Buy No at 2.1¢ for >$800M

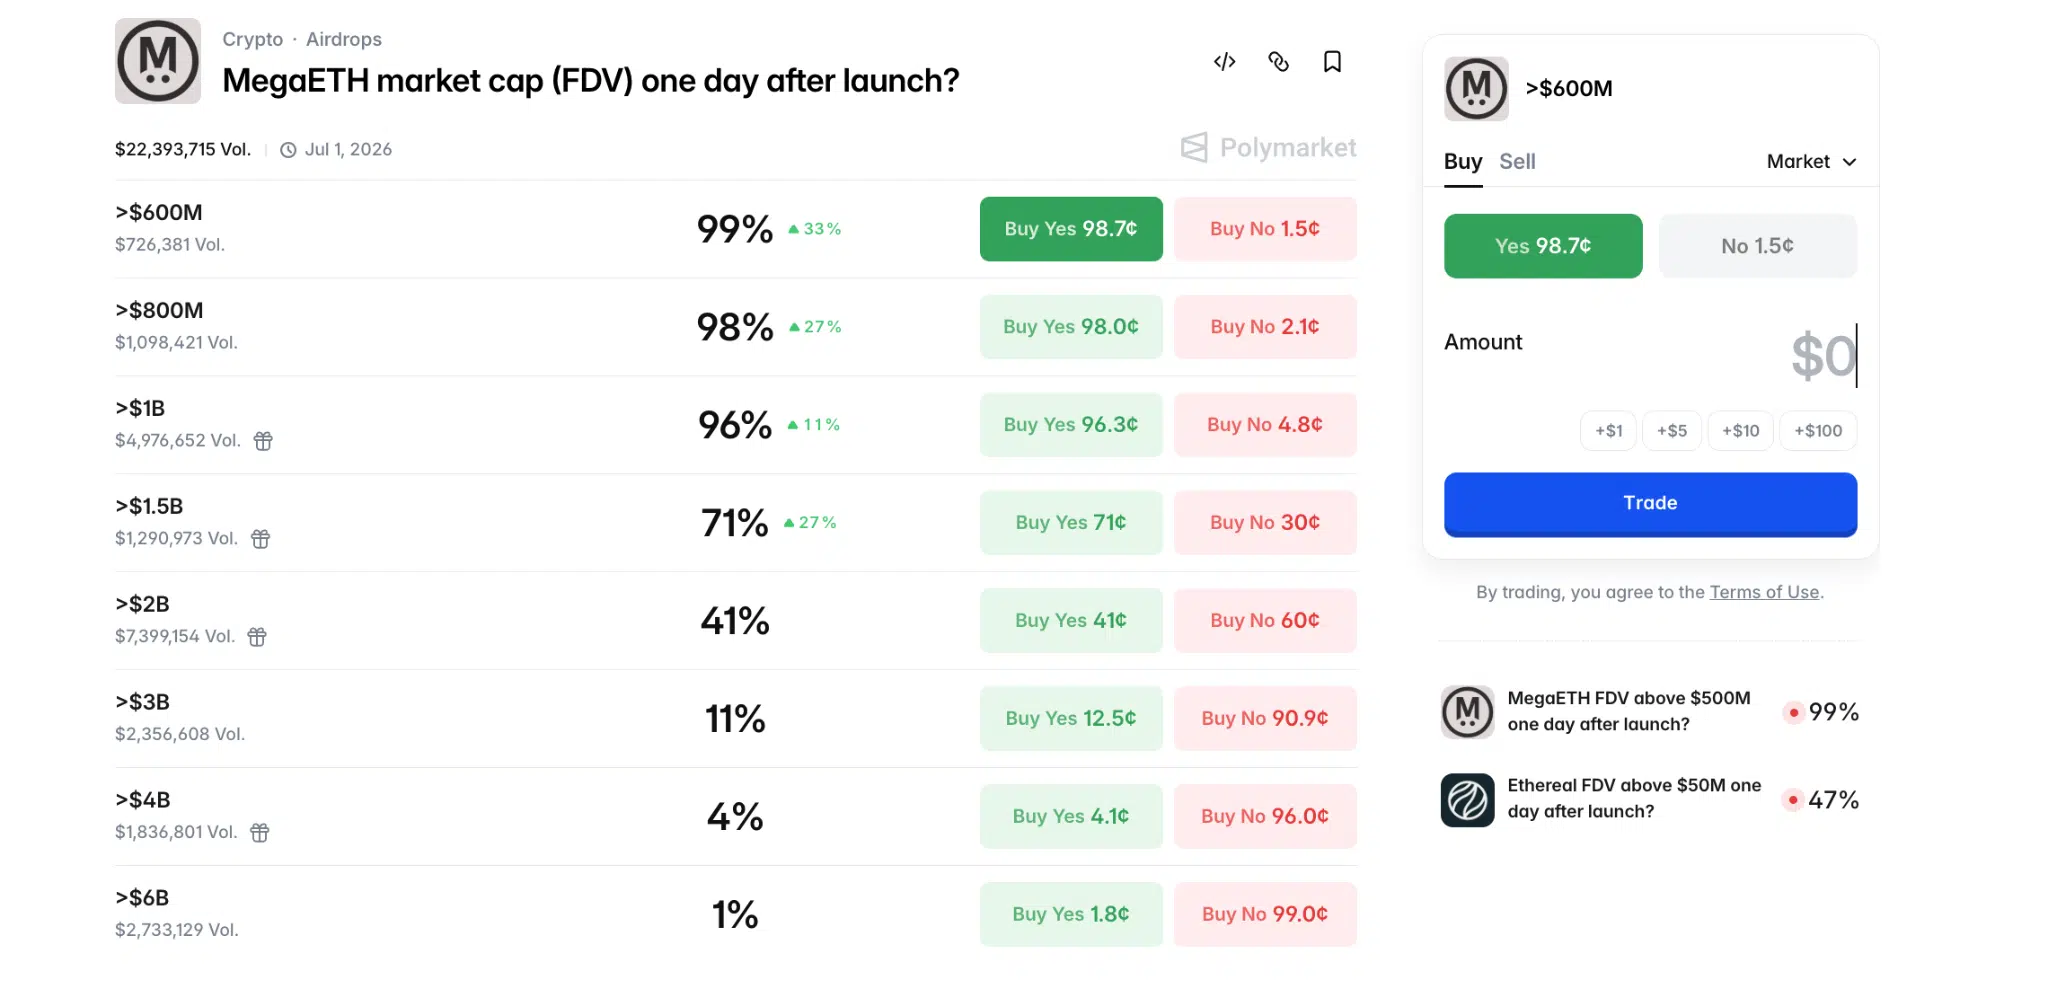(1265, 327)
